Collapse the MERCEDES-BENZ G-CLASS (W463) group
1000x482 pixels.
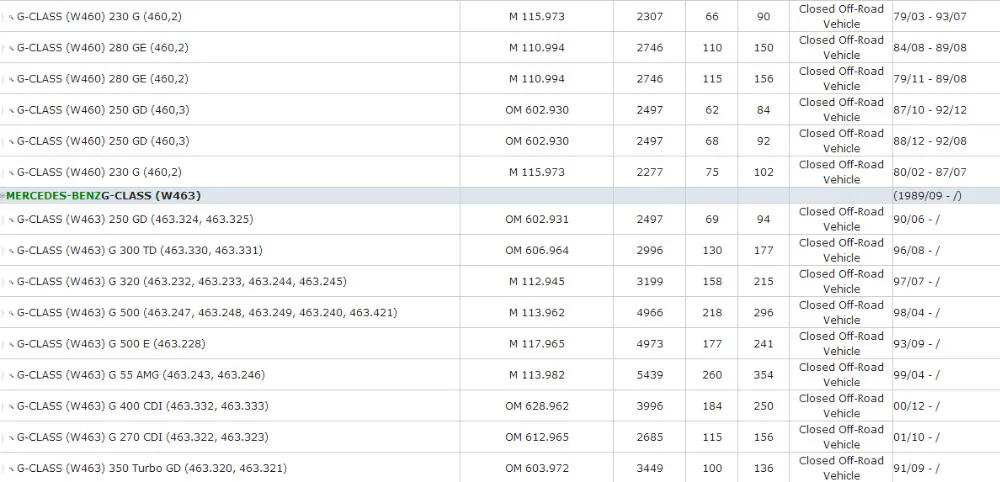(x=3, y=196)
